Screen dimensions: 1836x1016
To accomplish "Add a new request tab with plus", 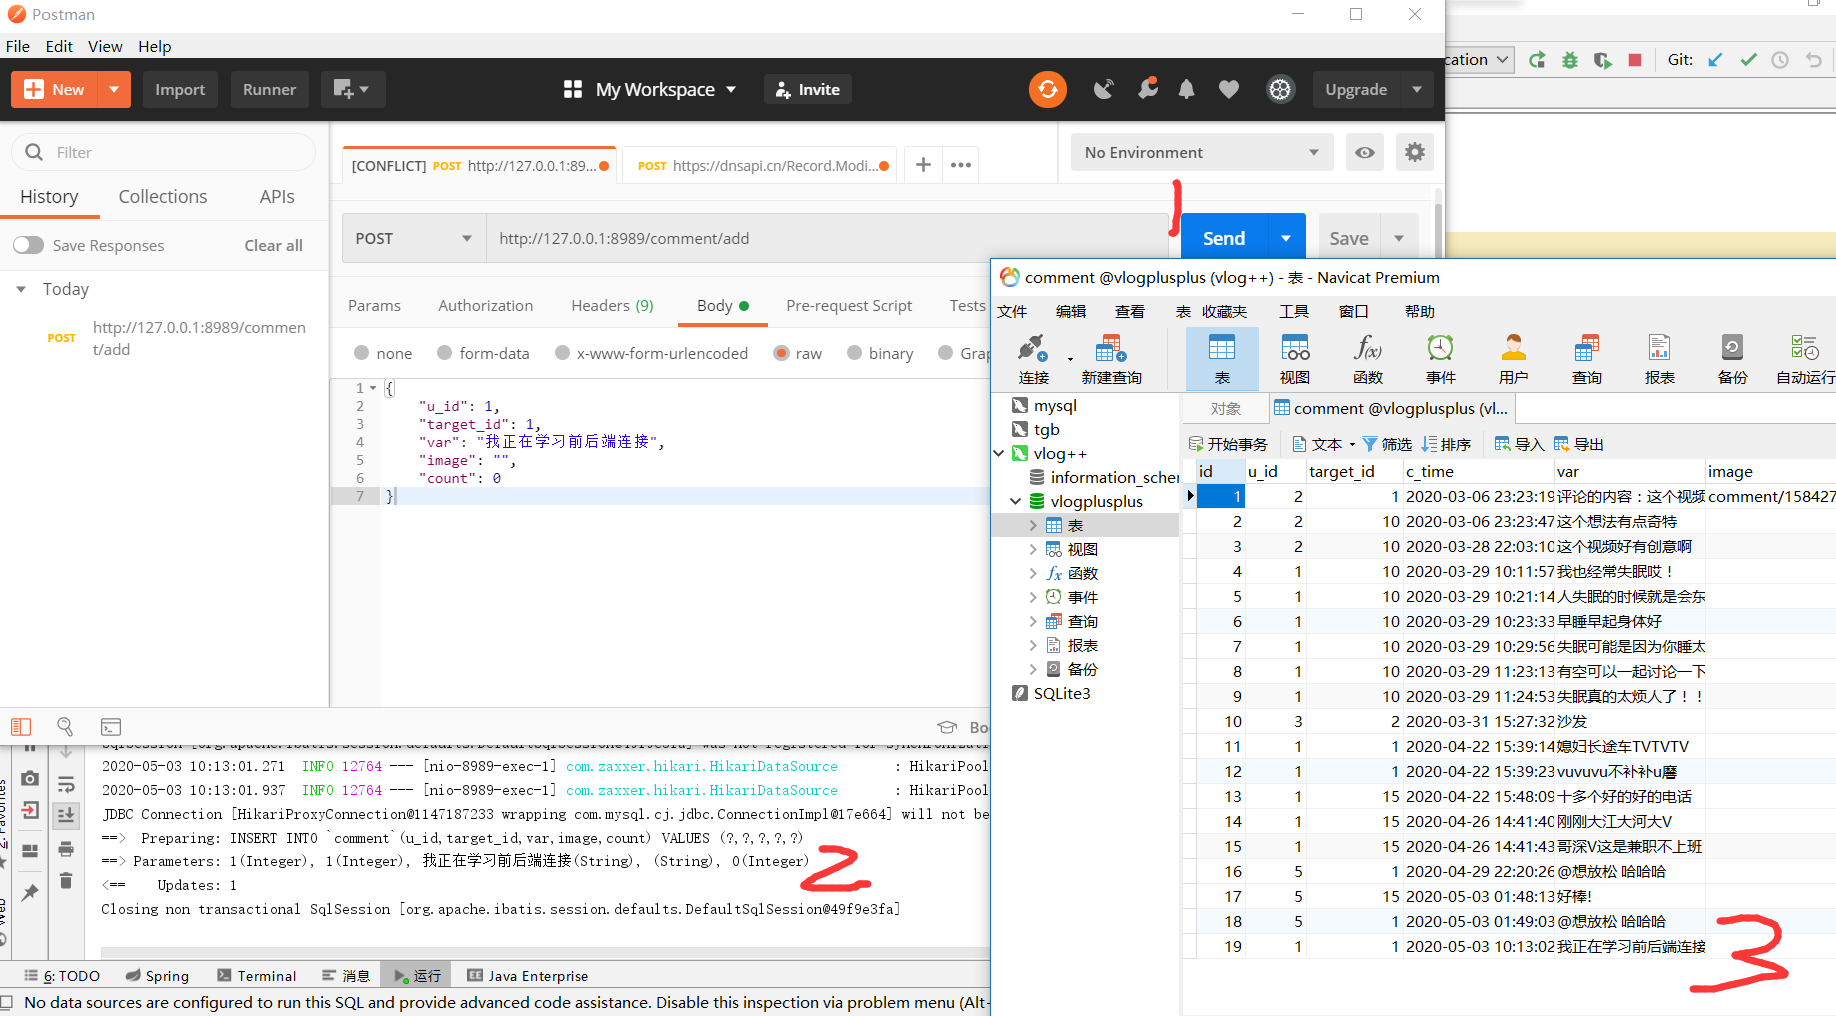I will [924, 164].
